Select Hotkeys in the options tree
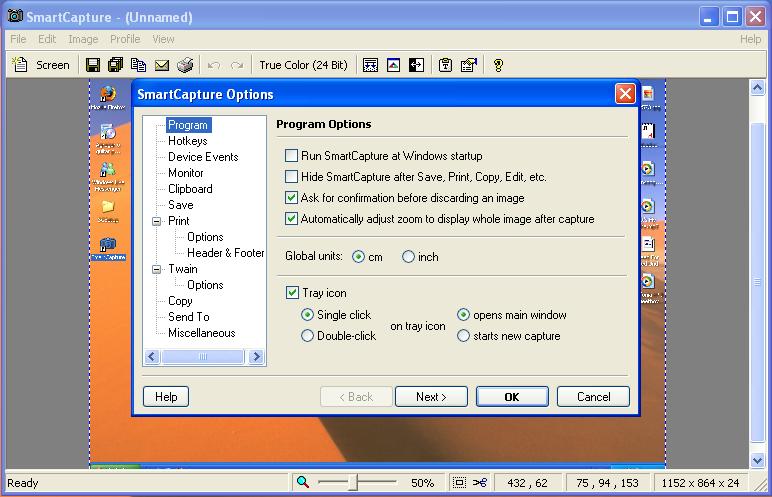Screen dimensions: 772x497 coord(188,141)
